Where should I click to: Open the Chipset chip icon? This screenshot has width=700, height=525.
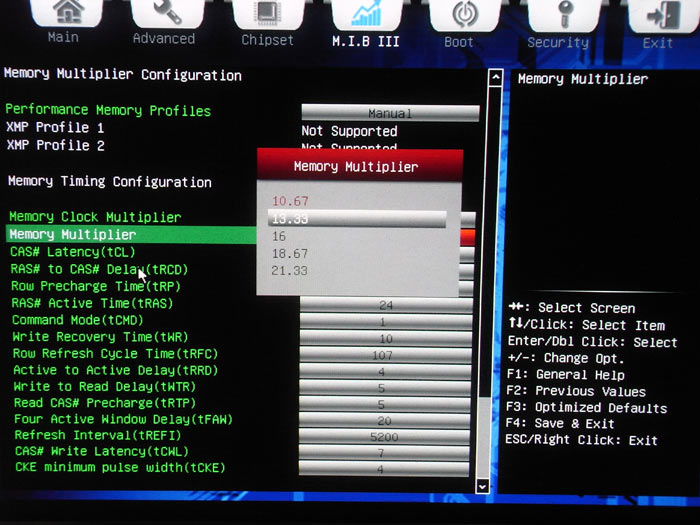pos(268,13)
